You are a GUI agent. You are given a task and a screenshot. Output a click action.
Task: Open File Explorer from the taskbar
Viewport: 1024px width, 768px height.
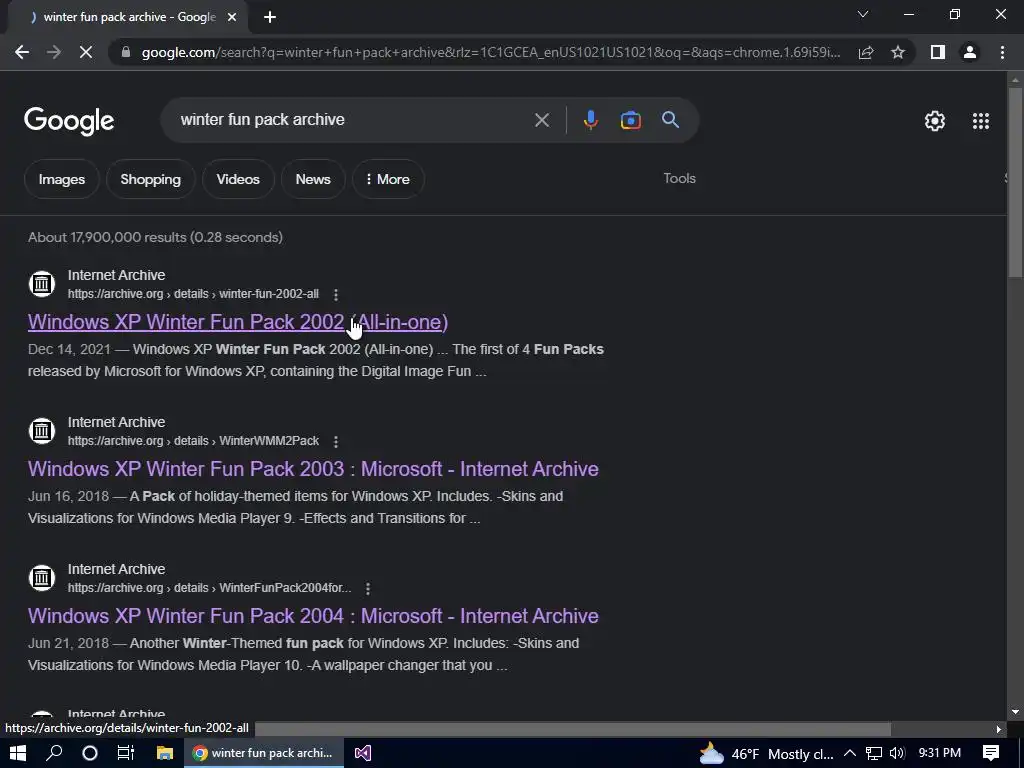[x=165, y=753]
